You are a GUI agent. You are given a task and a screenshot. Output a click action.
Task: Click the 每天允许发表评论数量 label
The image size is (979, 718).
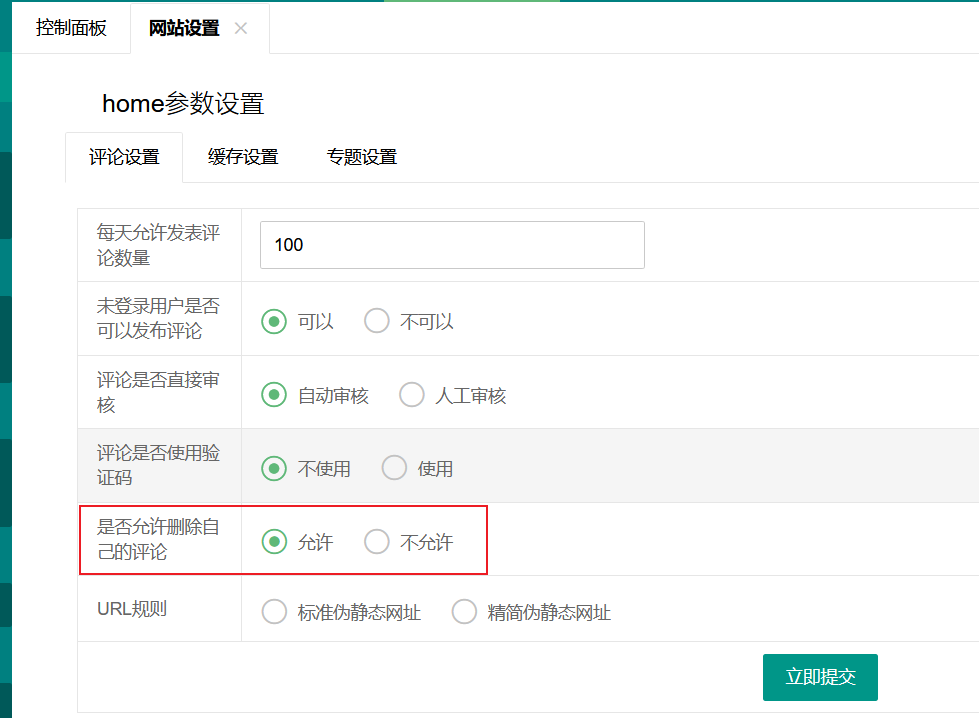[158, 245]
